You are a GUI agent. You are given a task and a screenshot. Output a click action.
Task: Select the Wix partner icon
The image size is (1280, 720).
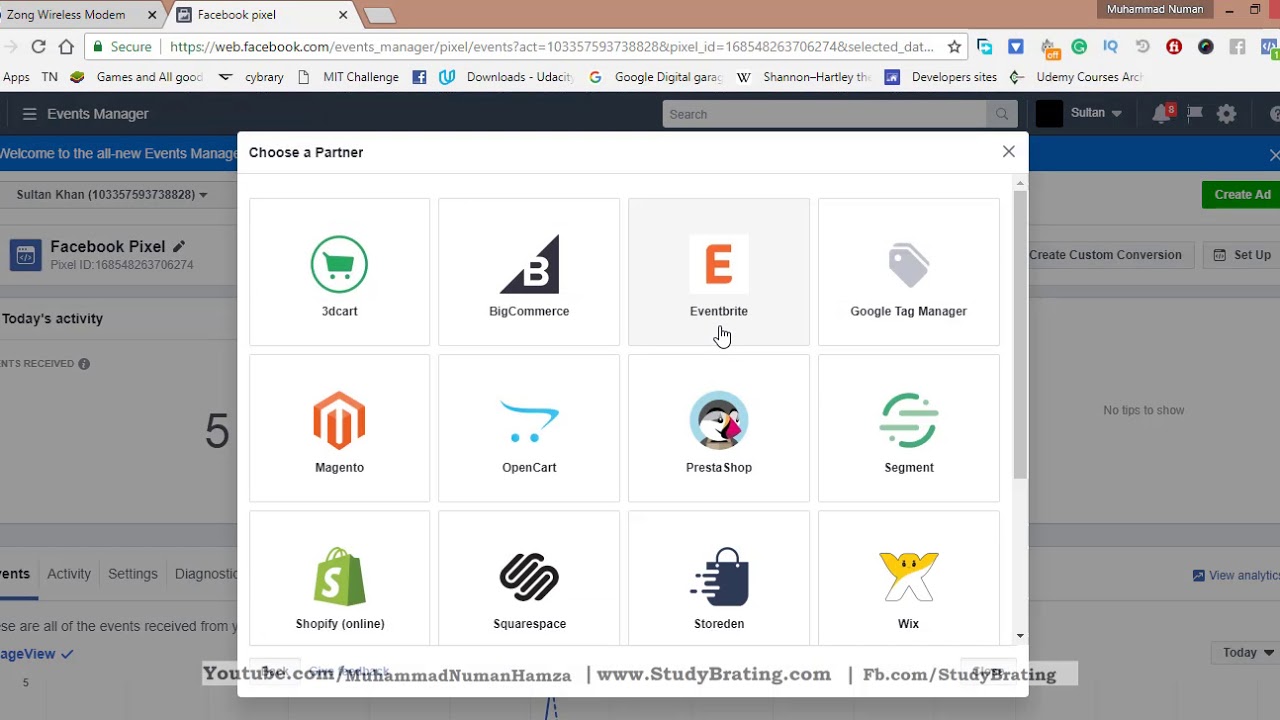[x=908, y=577]
